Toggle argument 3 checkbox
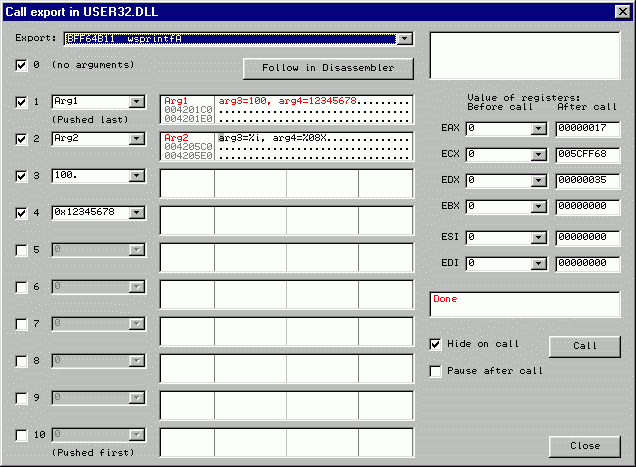 (21, 176)
